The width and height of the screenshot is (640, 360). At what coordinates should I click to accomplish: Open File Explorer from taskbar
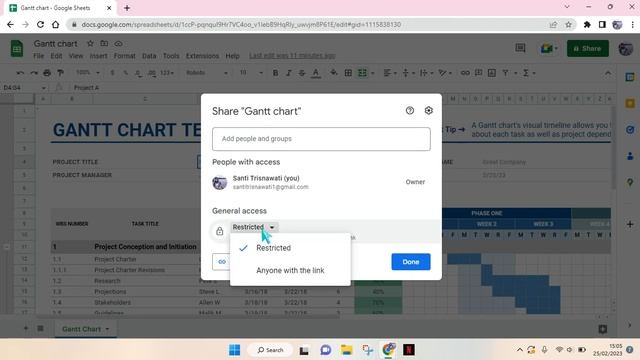click(347, 350)
